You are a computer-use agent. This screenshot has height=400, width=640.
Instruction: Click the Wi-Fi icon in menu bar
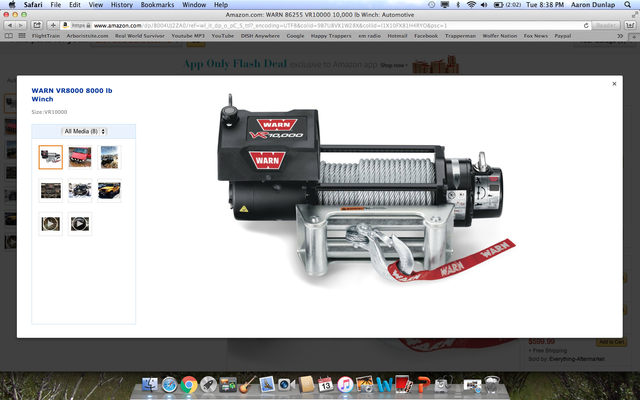470,5
